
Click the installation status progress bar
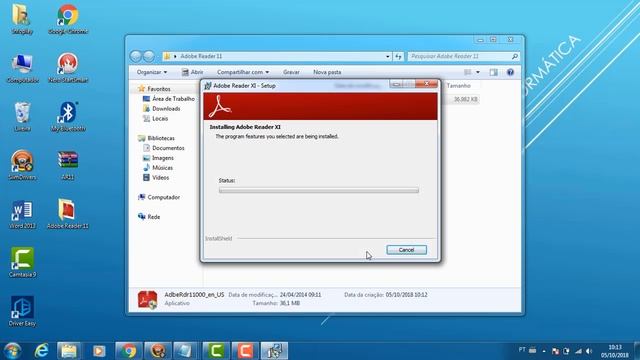tap(319, 190)
